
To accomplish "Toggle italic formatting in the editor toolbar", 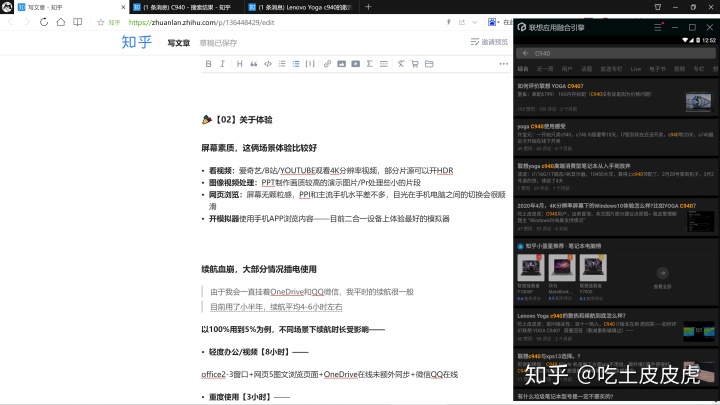I will [x=222, y=64].
